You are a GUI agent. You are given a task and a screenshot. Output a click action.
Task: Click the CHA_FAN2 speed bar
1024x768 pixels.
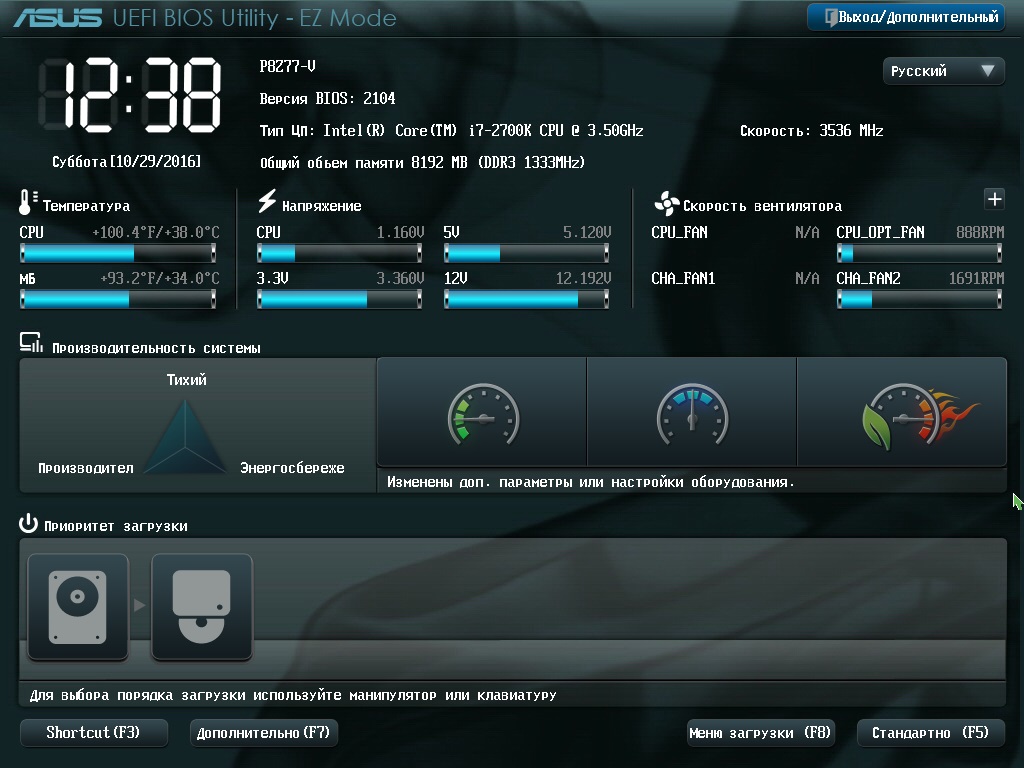click(x=920, y=299)
